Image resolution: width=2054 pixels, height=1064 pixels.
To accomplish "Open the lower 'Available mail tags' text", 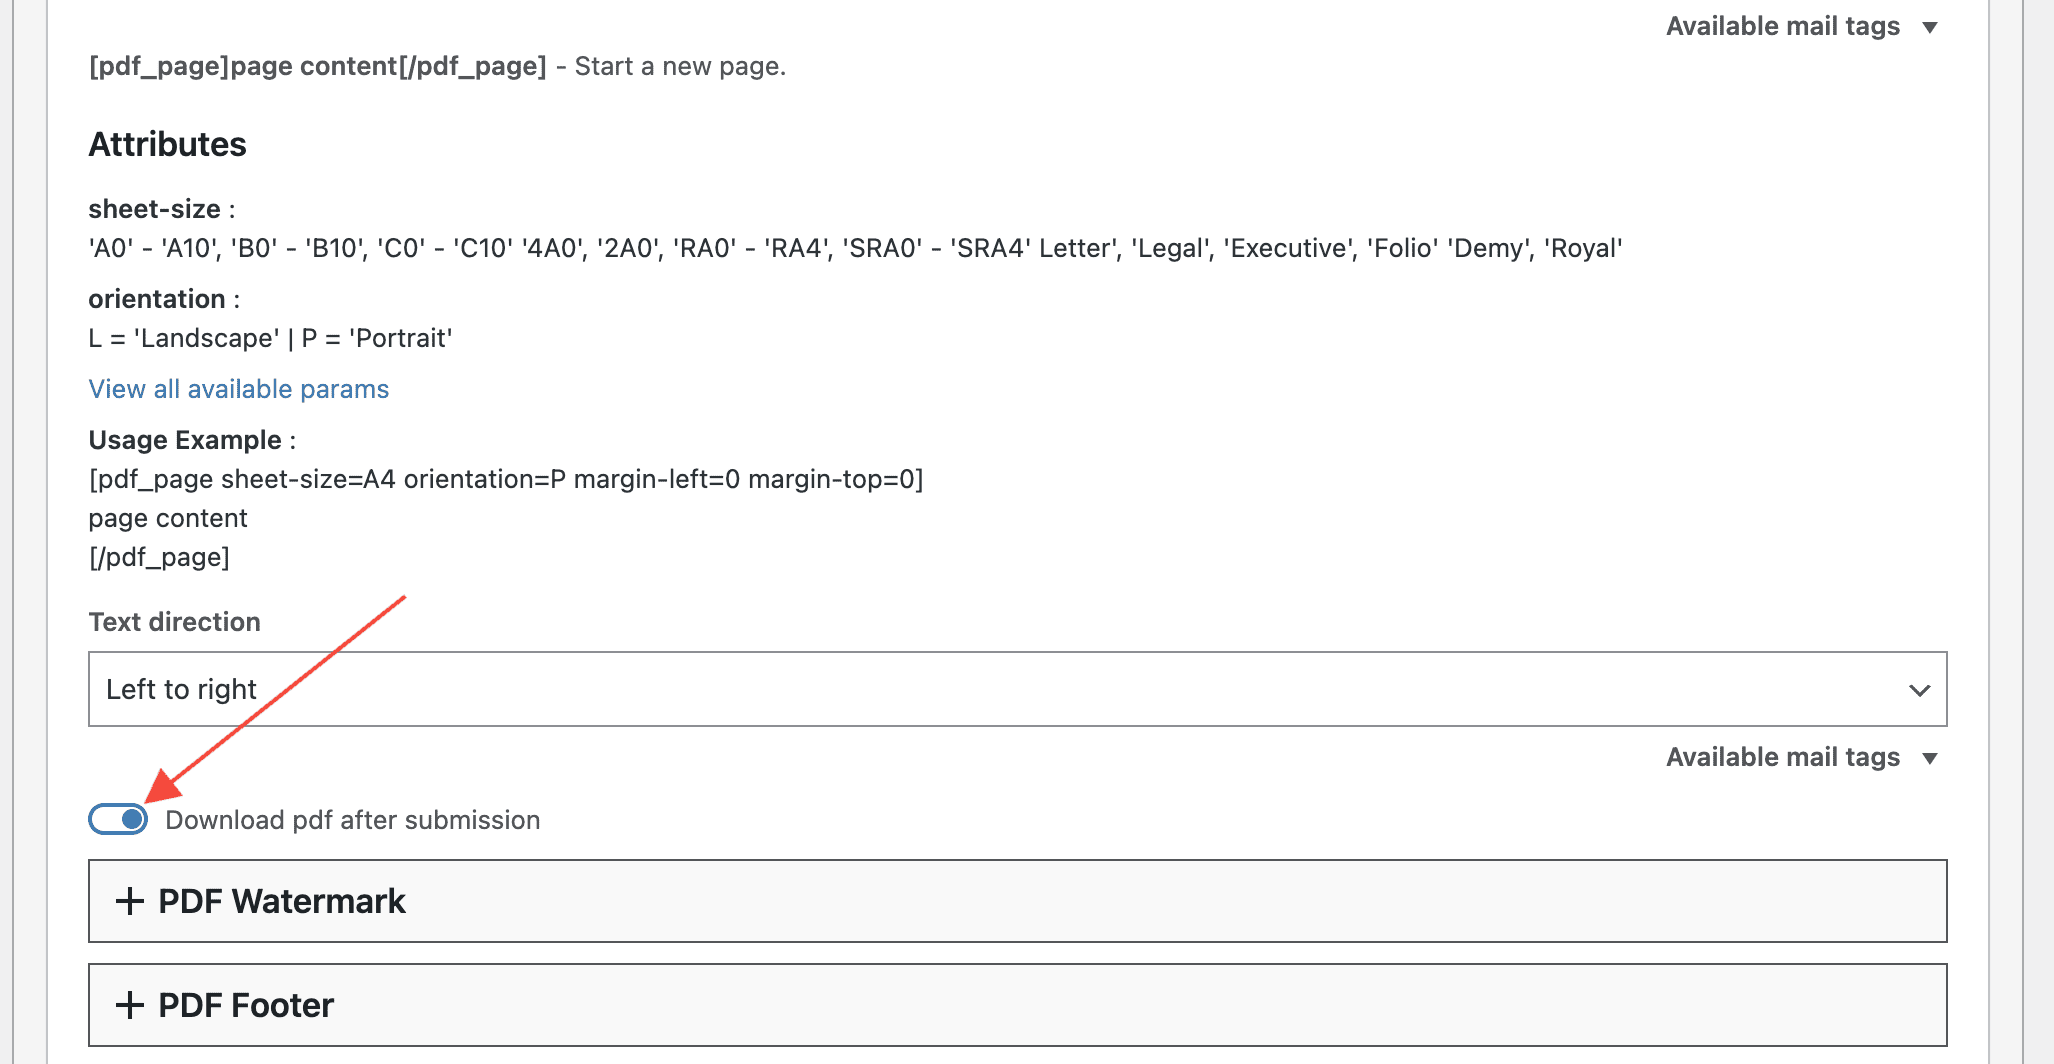I will tap(1782, 758).
